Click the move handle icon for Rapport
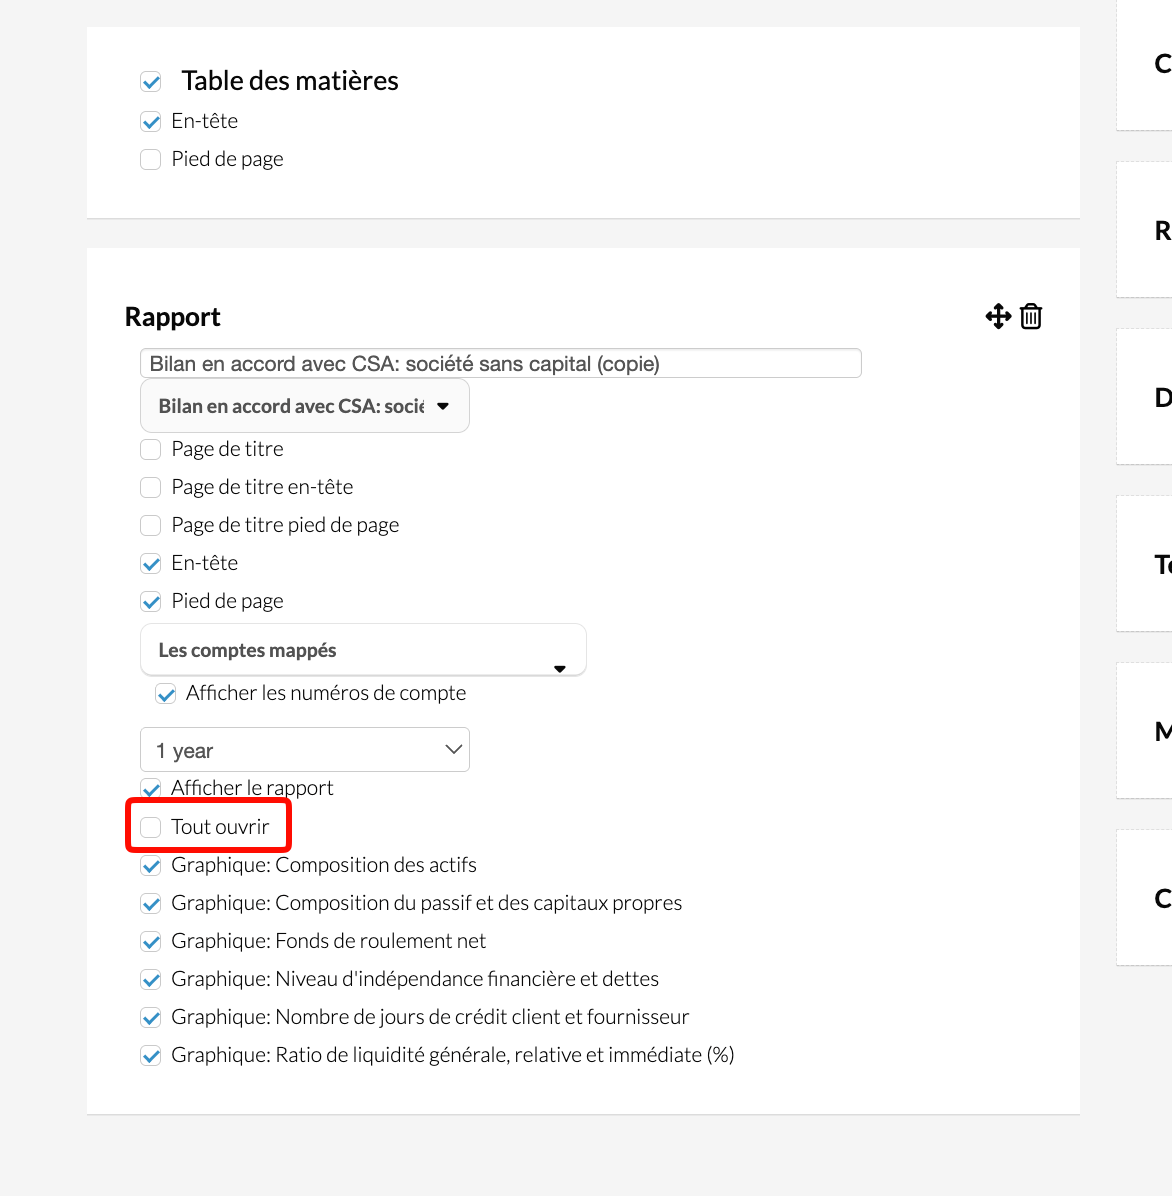 point(997,316)
